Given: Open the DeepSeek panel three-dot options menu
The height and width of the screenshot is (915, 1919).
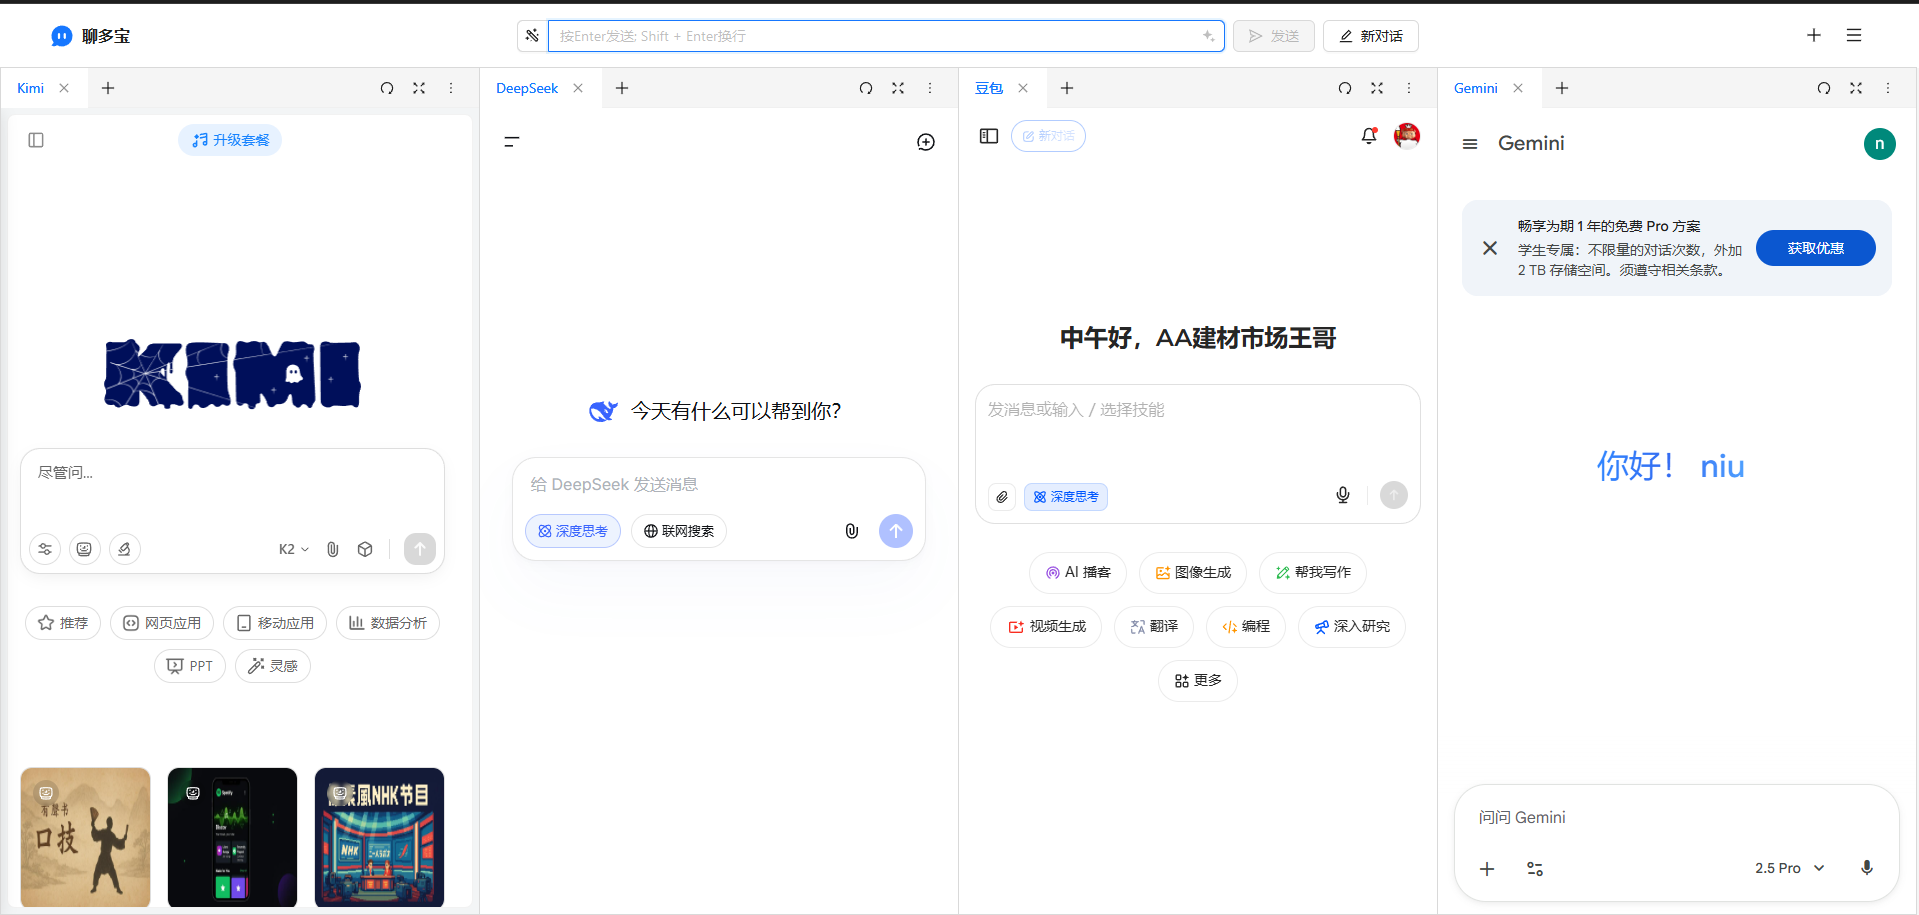Looking at the screenshot, I should (930, 88).
